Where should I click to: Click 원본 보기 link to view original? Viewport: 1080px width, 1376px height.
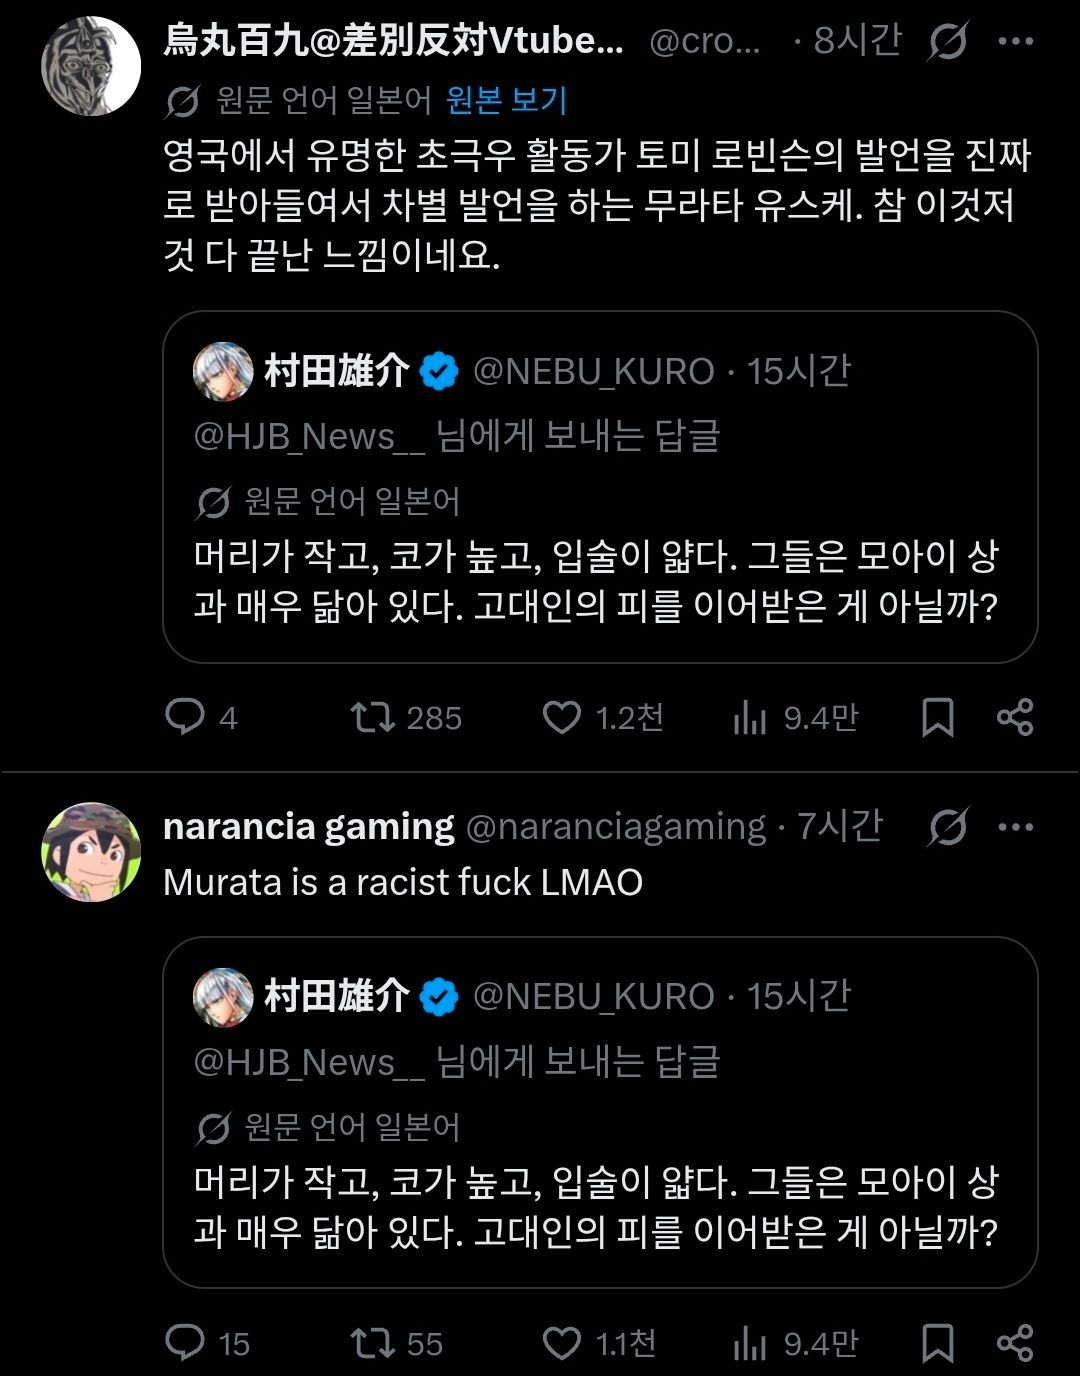point(506,100)
